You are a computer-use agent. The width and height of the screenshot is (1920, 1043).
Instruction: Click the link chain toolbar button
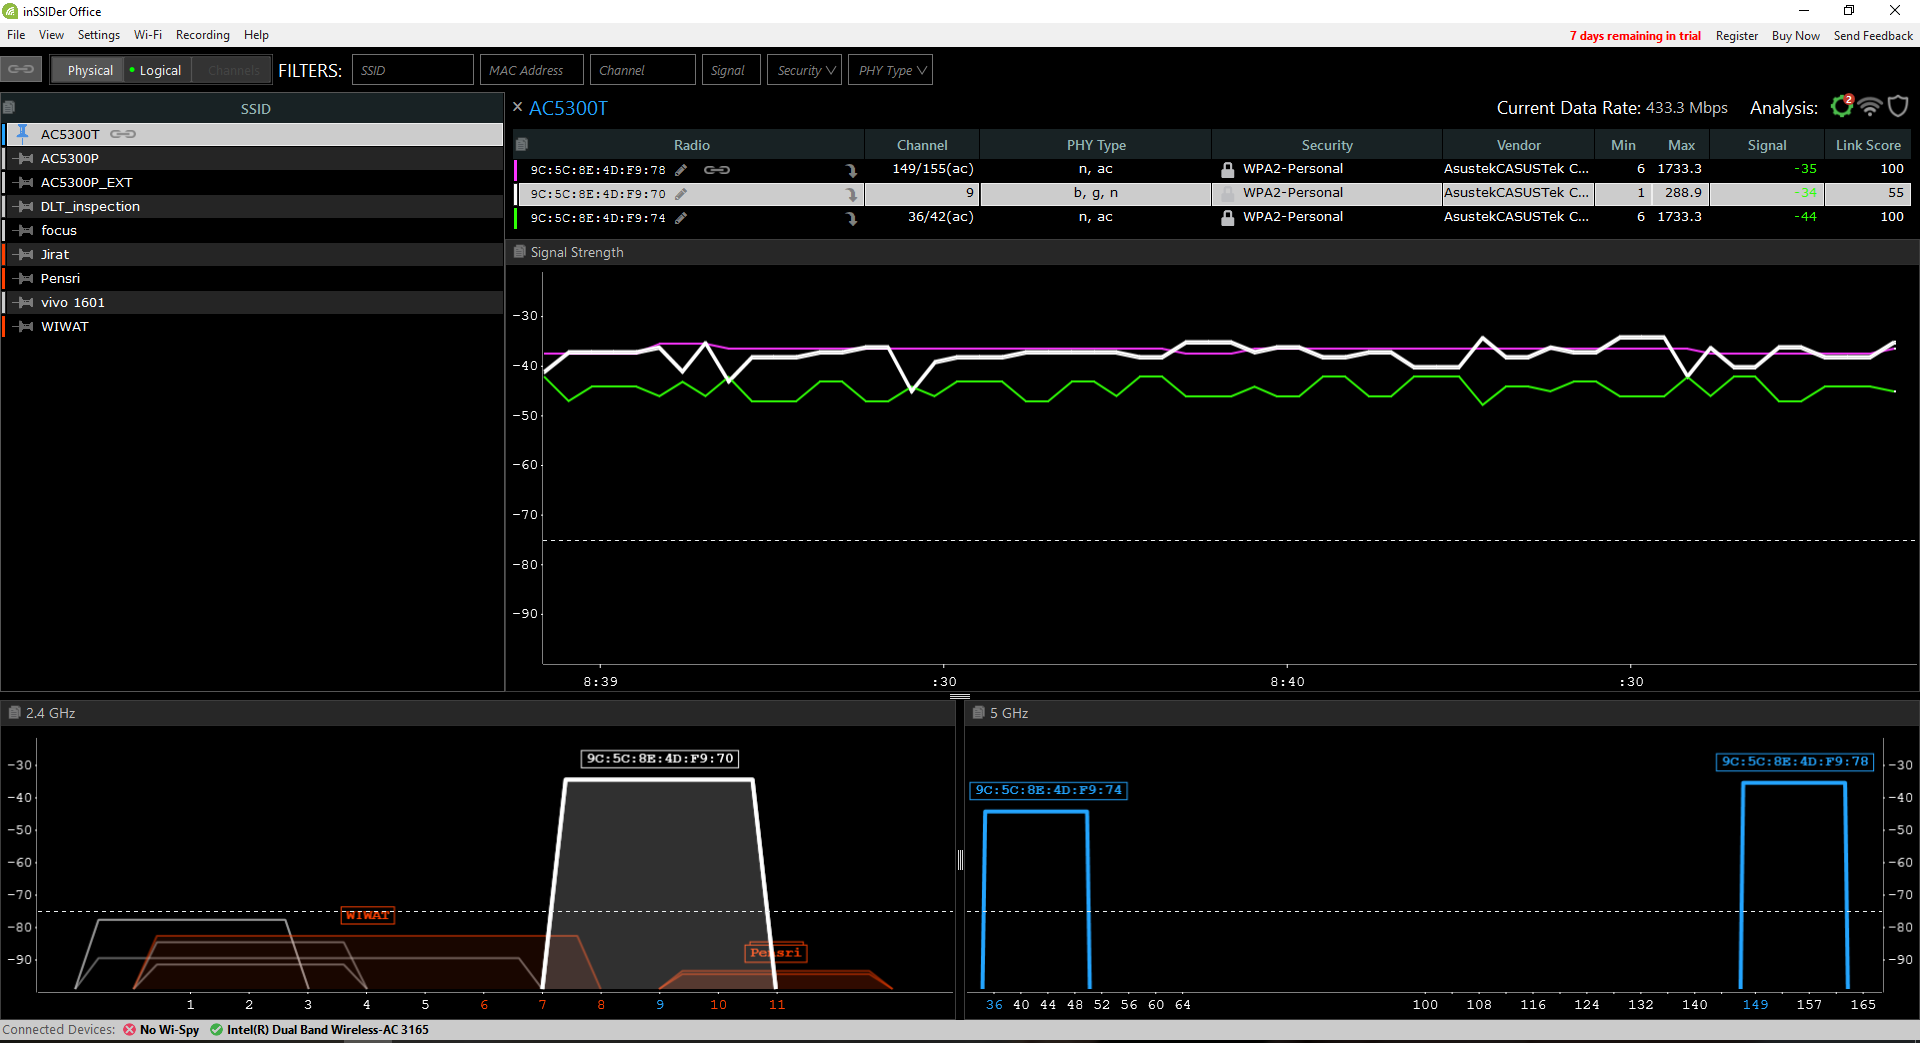[x=21, y=70]
